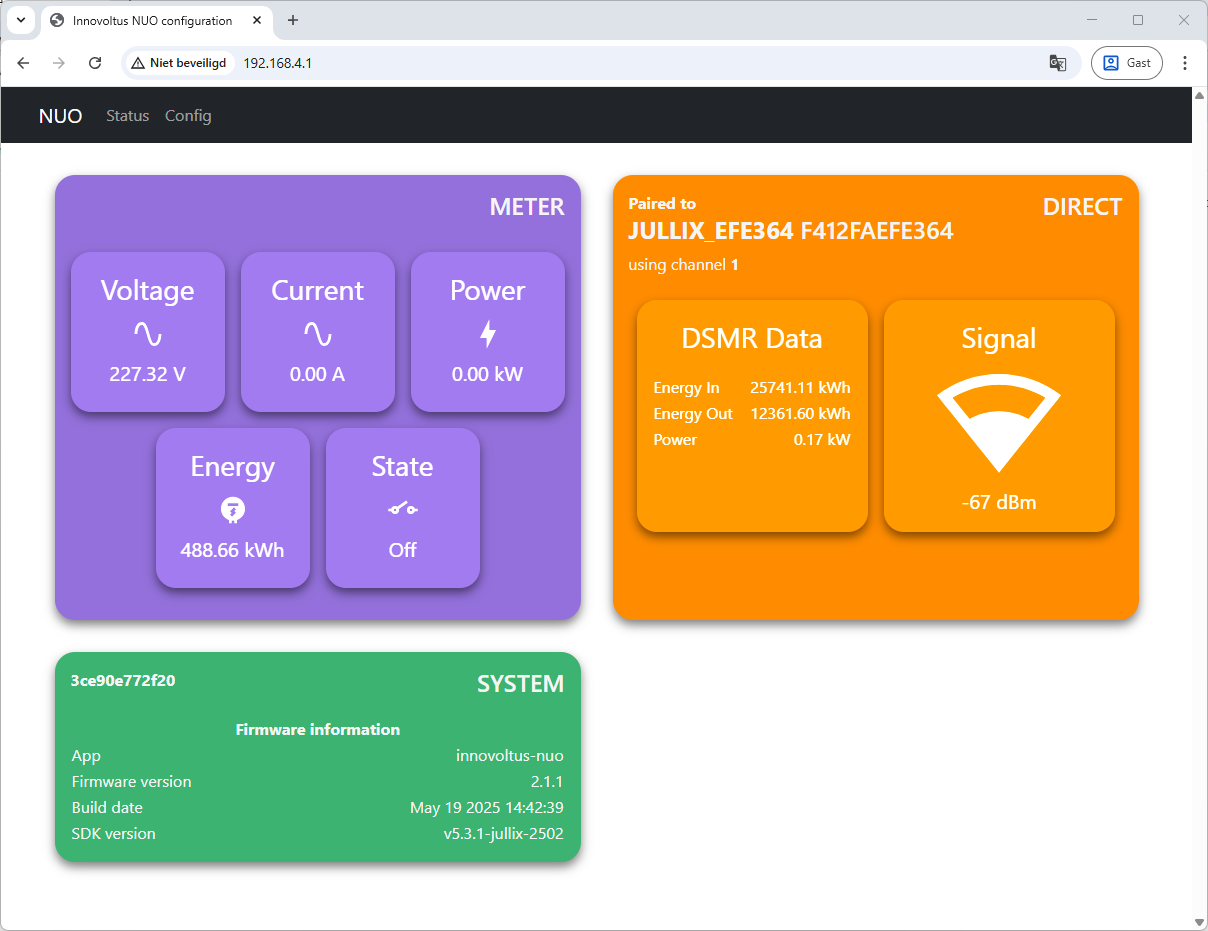Reload the page with the refresh button
Image resolution: width=1208 pixels, height=931 pixels.
[95, 63]
